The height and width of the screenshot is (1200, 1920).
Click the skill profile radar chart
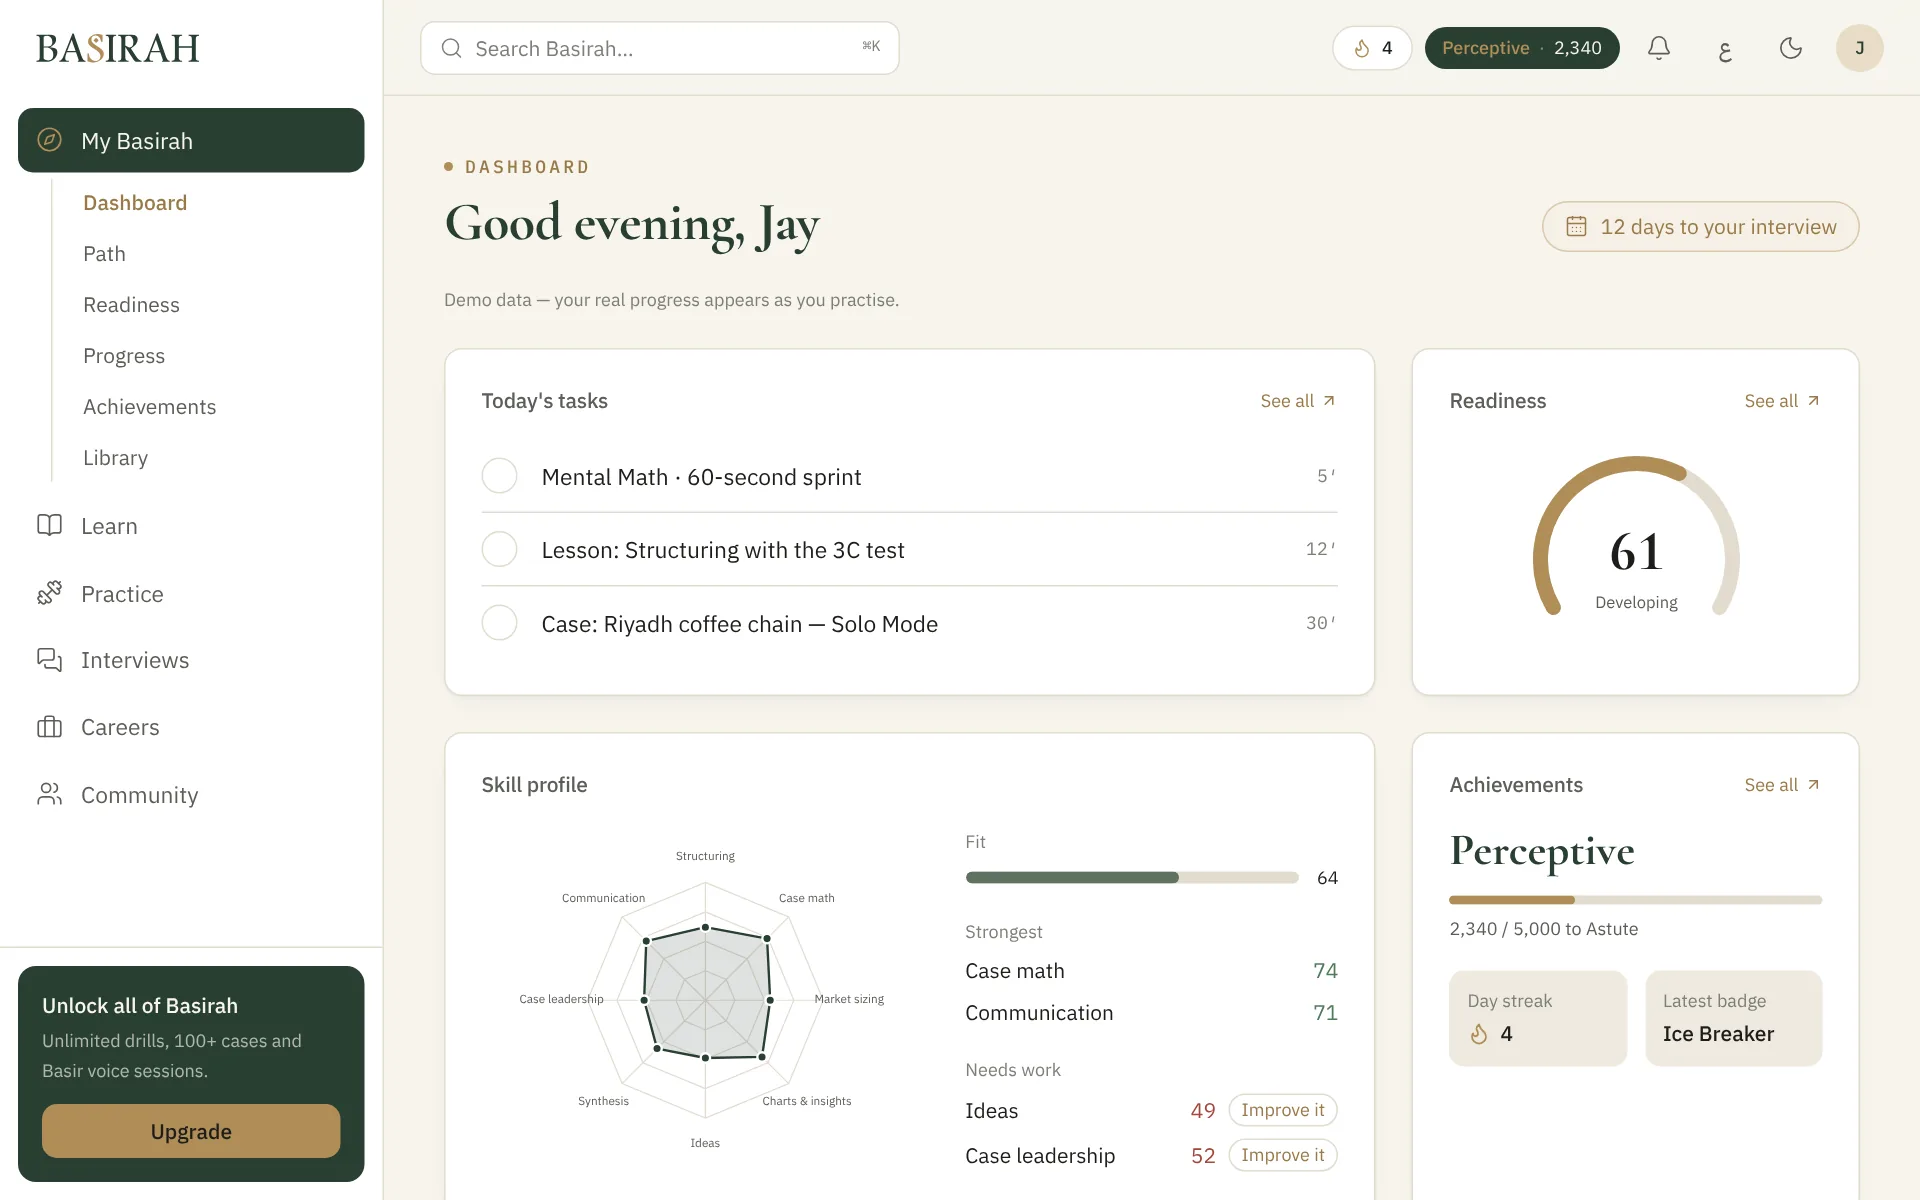point(705,999)
